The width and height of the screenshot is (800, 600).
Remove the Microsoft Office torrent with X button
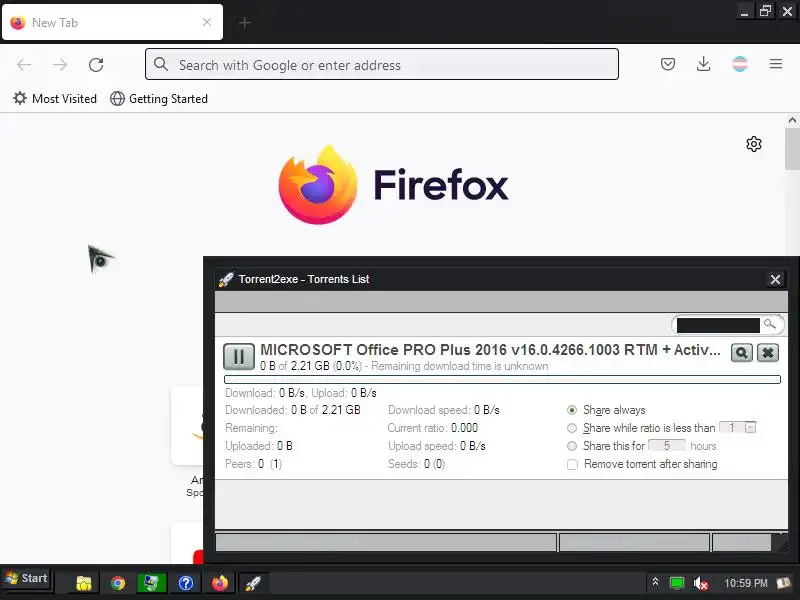click(x=768, y=353)
